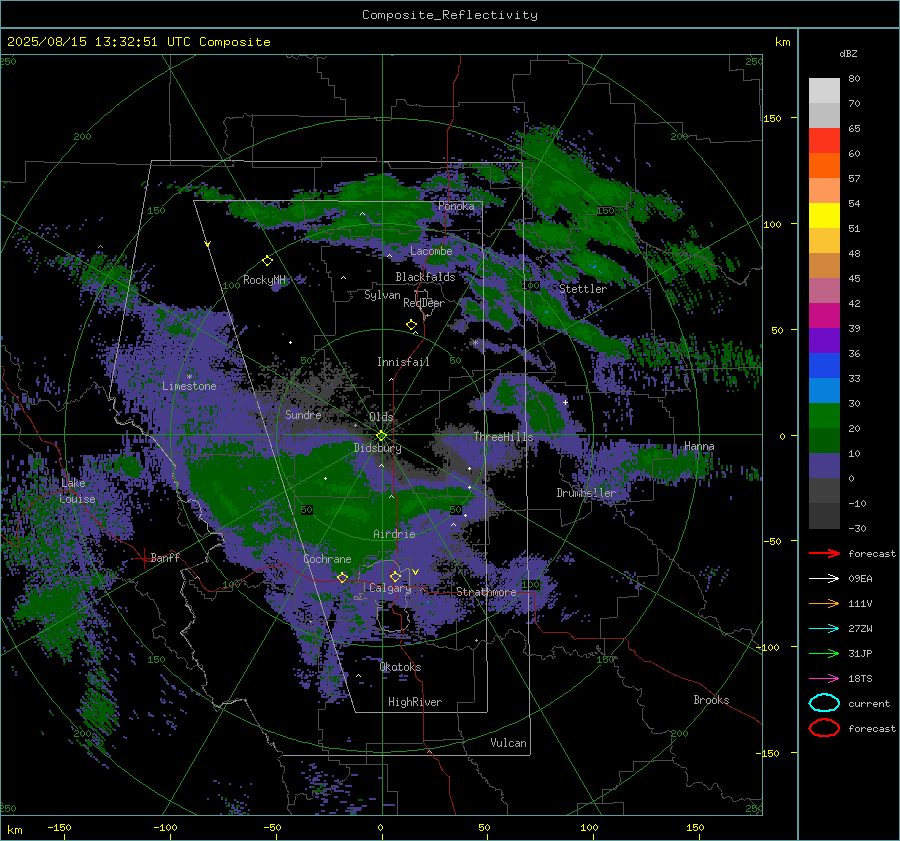This screenshot has width=900, height=841.
Task: Click the Brooks town label
Action: 711,700
